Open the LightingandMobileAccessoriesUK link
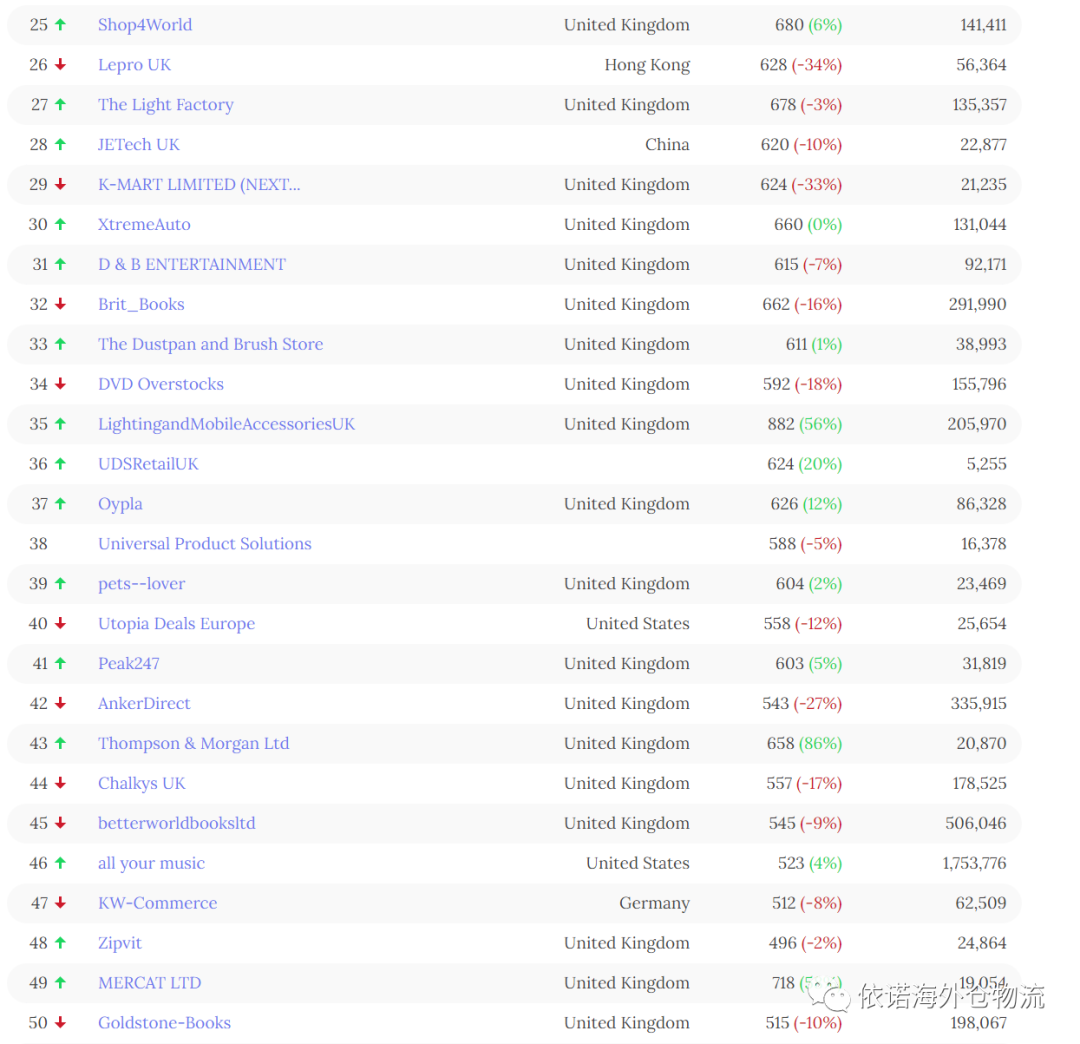Viewport: 1080px width, 1044px height. point(226,424)
